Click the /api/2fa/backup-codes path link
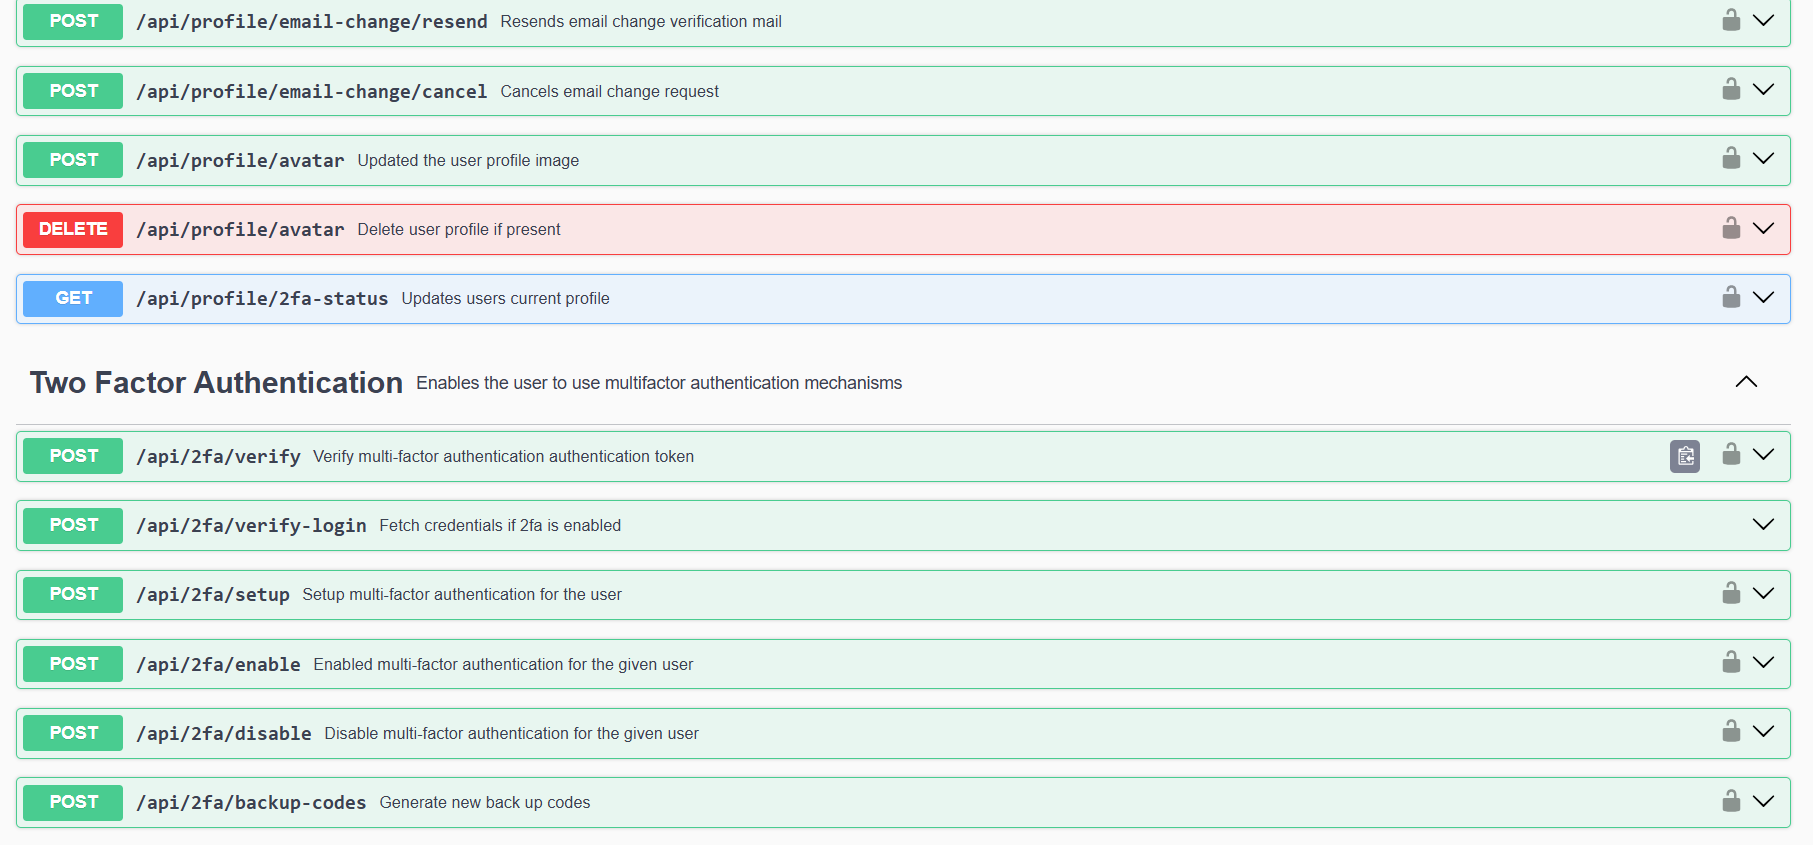1813x845 pixels. coord(251,803)
